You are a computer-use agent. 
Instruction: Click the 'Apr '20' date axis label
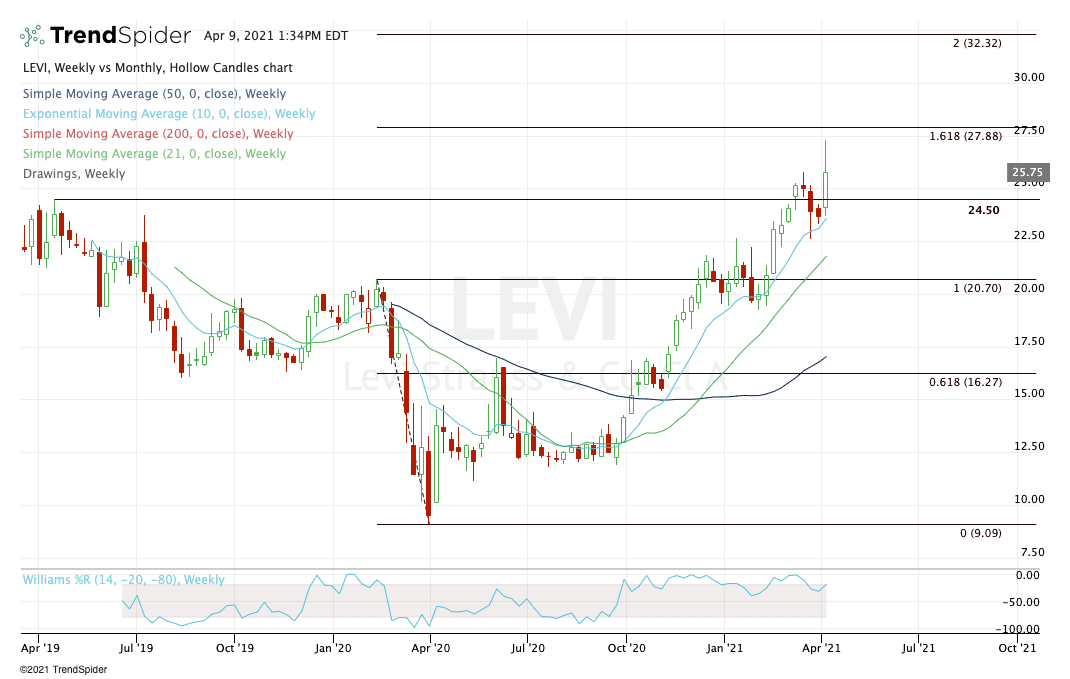[431, 648]
